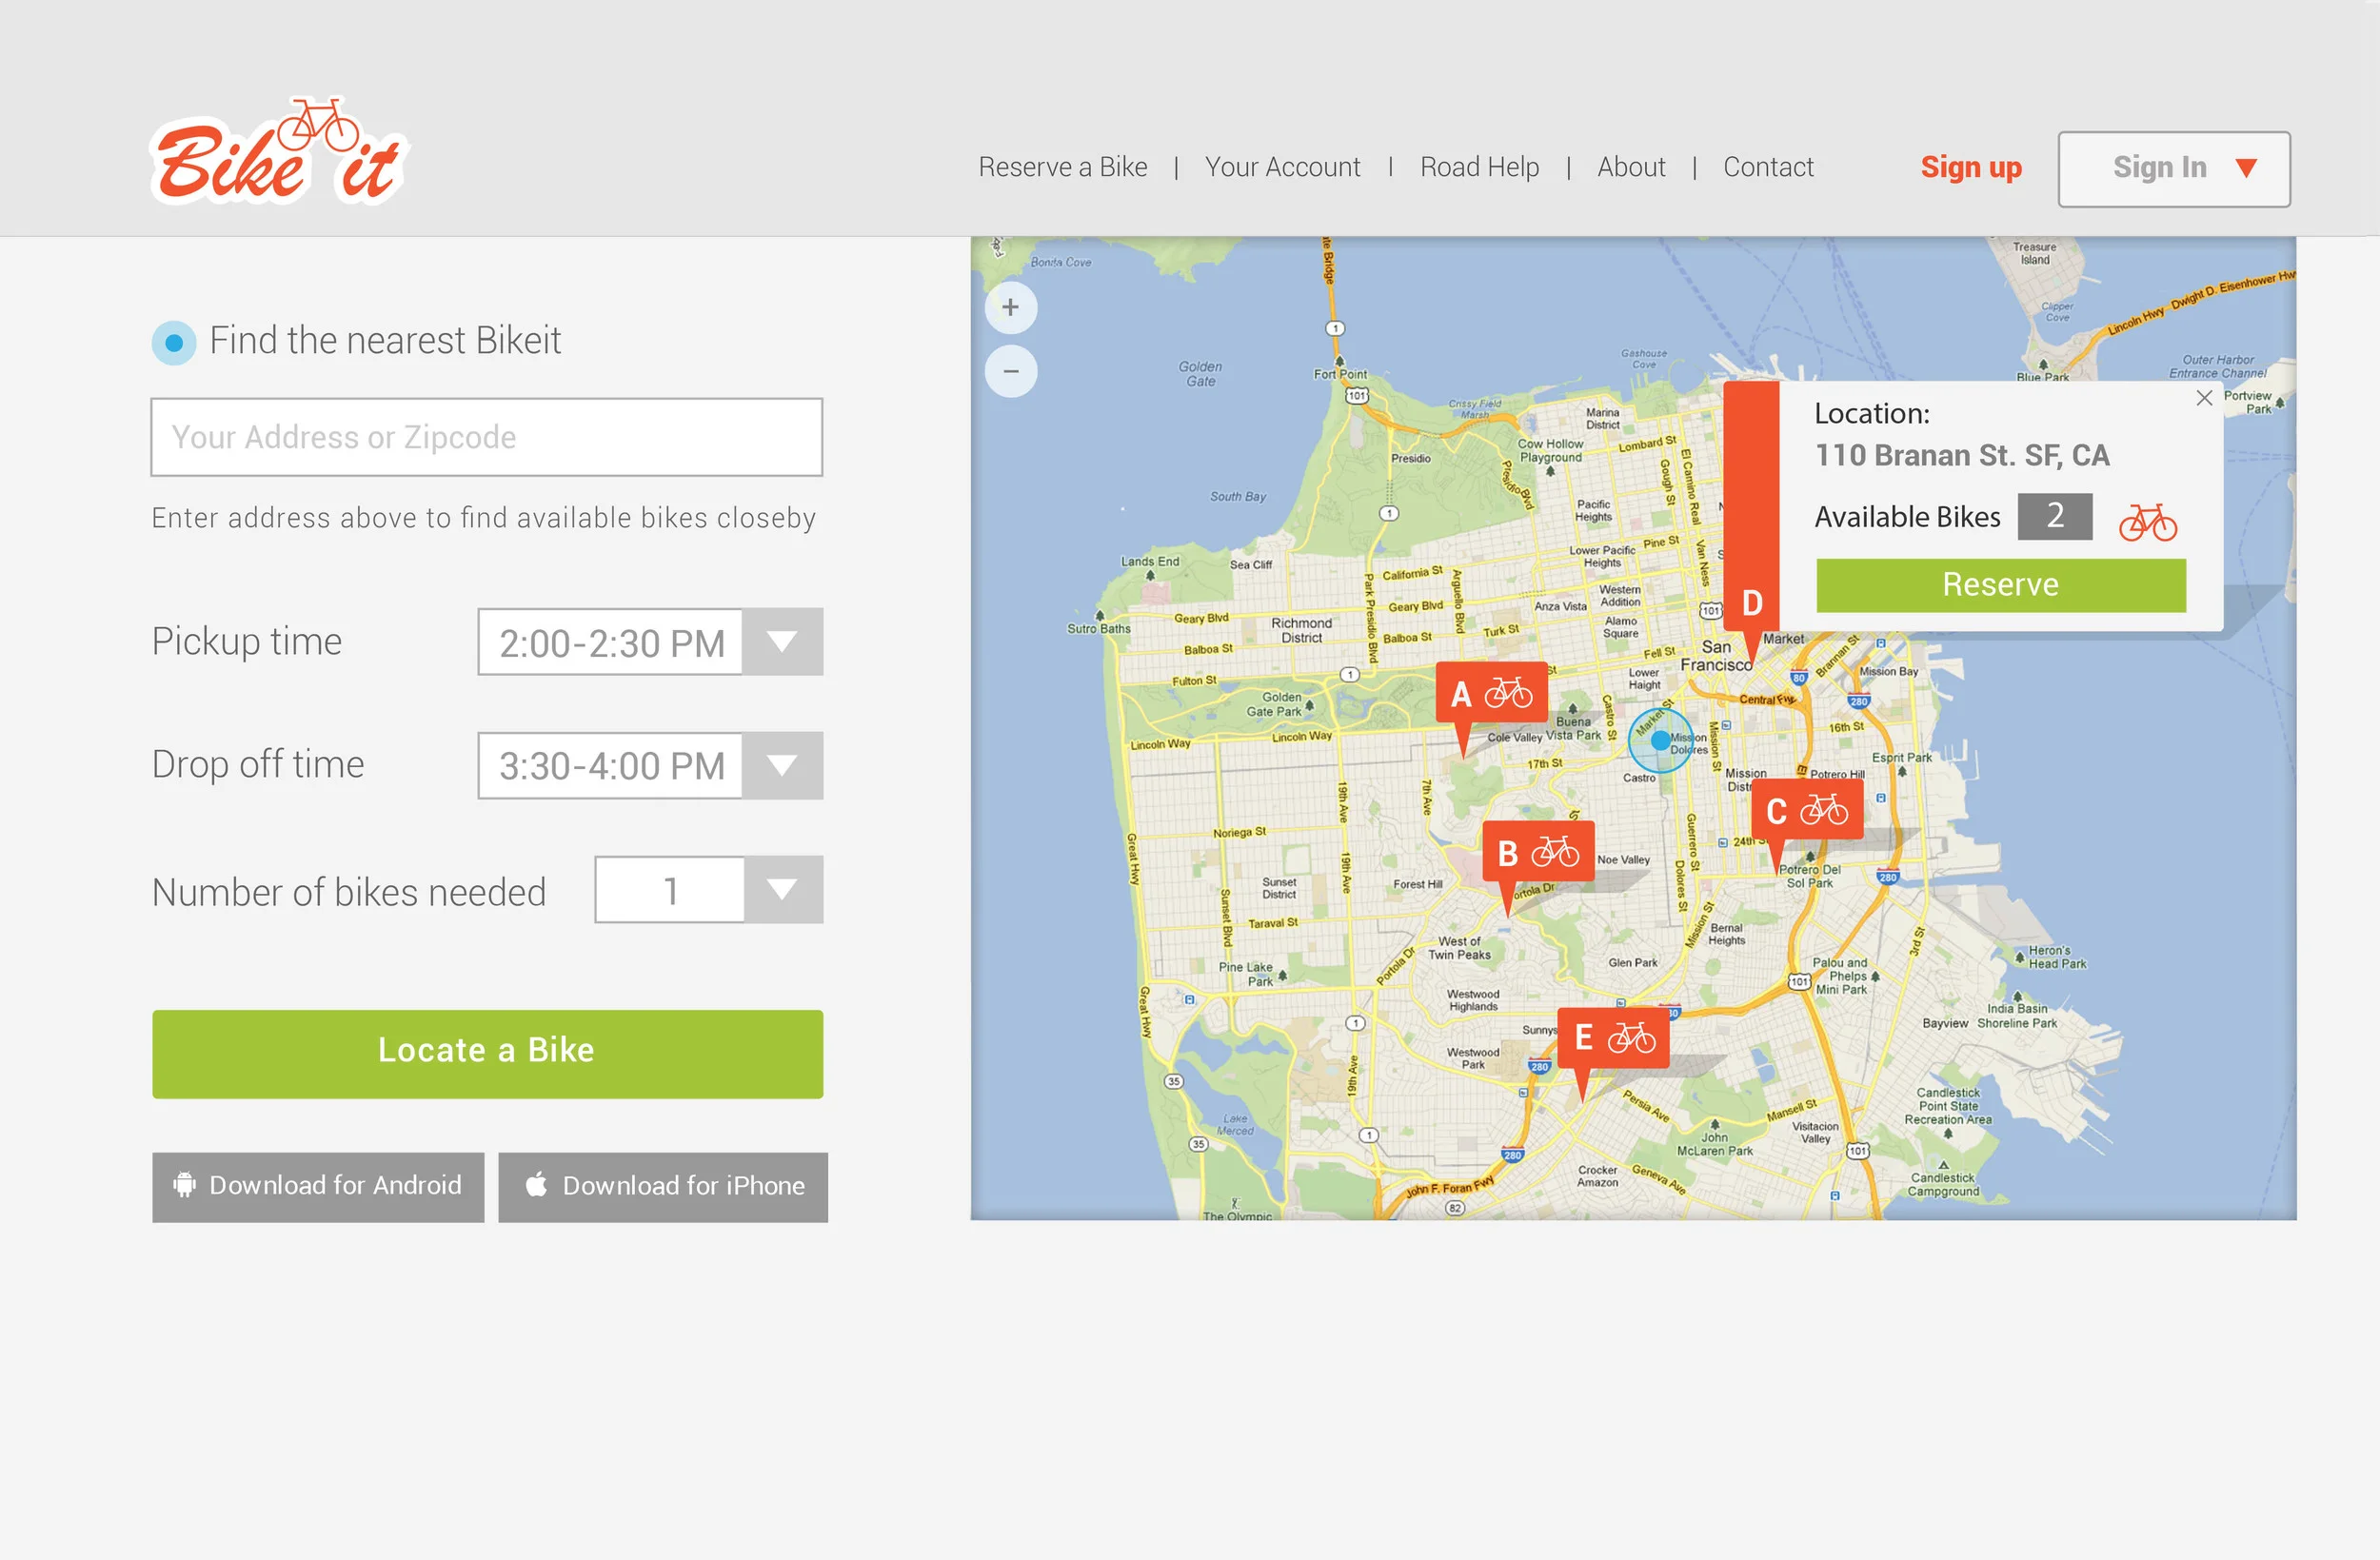Image resolution: width=2380 pixels, height=1560 pixels.
Task: Select map marker D bike station
Action: (1751, 603)
